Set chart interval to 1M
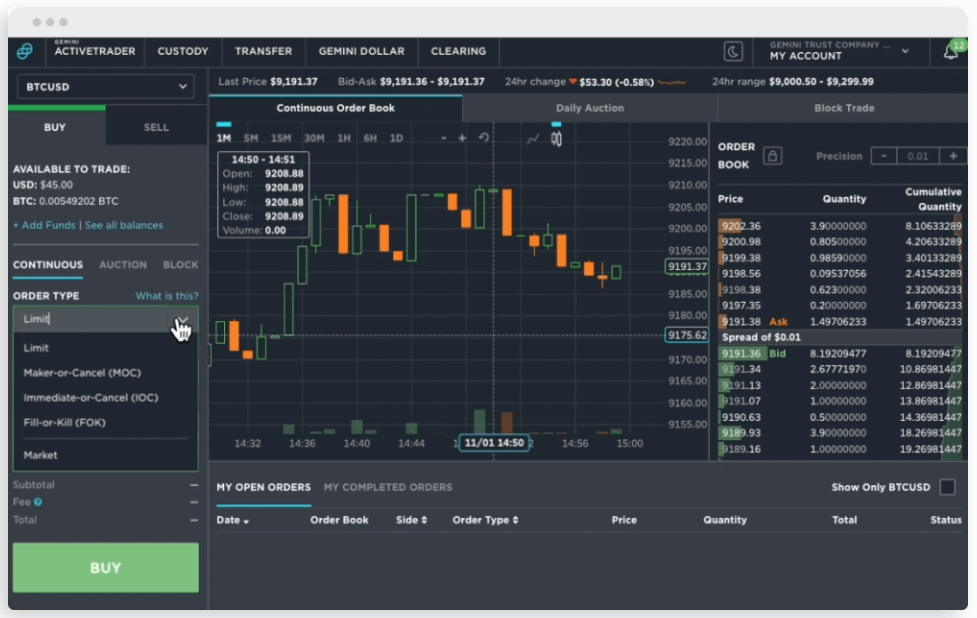 click(x=224, y=138)
